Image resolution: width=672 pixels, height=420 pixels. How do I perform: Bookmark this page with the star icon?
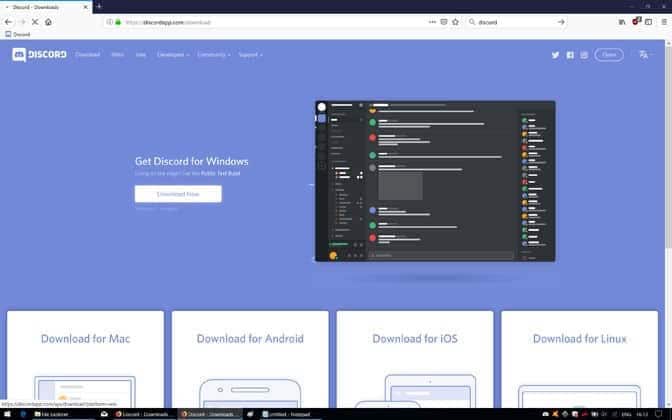(x=455, y=22)
